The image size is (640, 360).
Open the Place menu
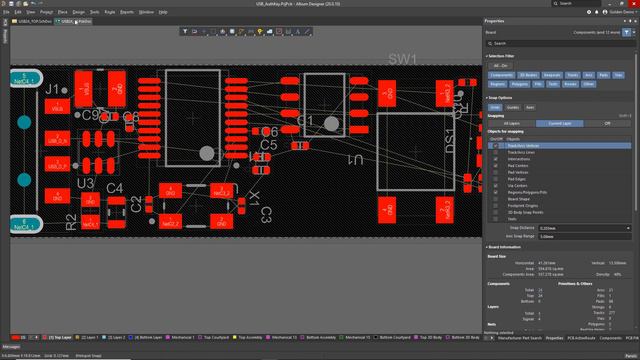[62, 12]
